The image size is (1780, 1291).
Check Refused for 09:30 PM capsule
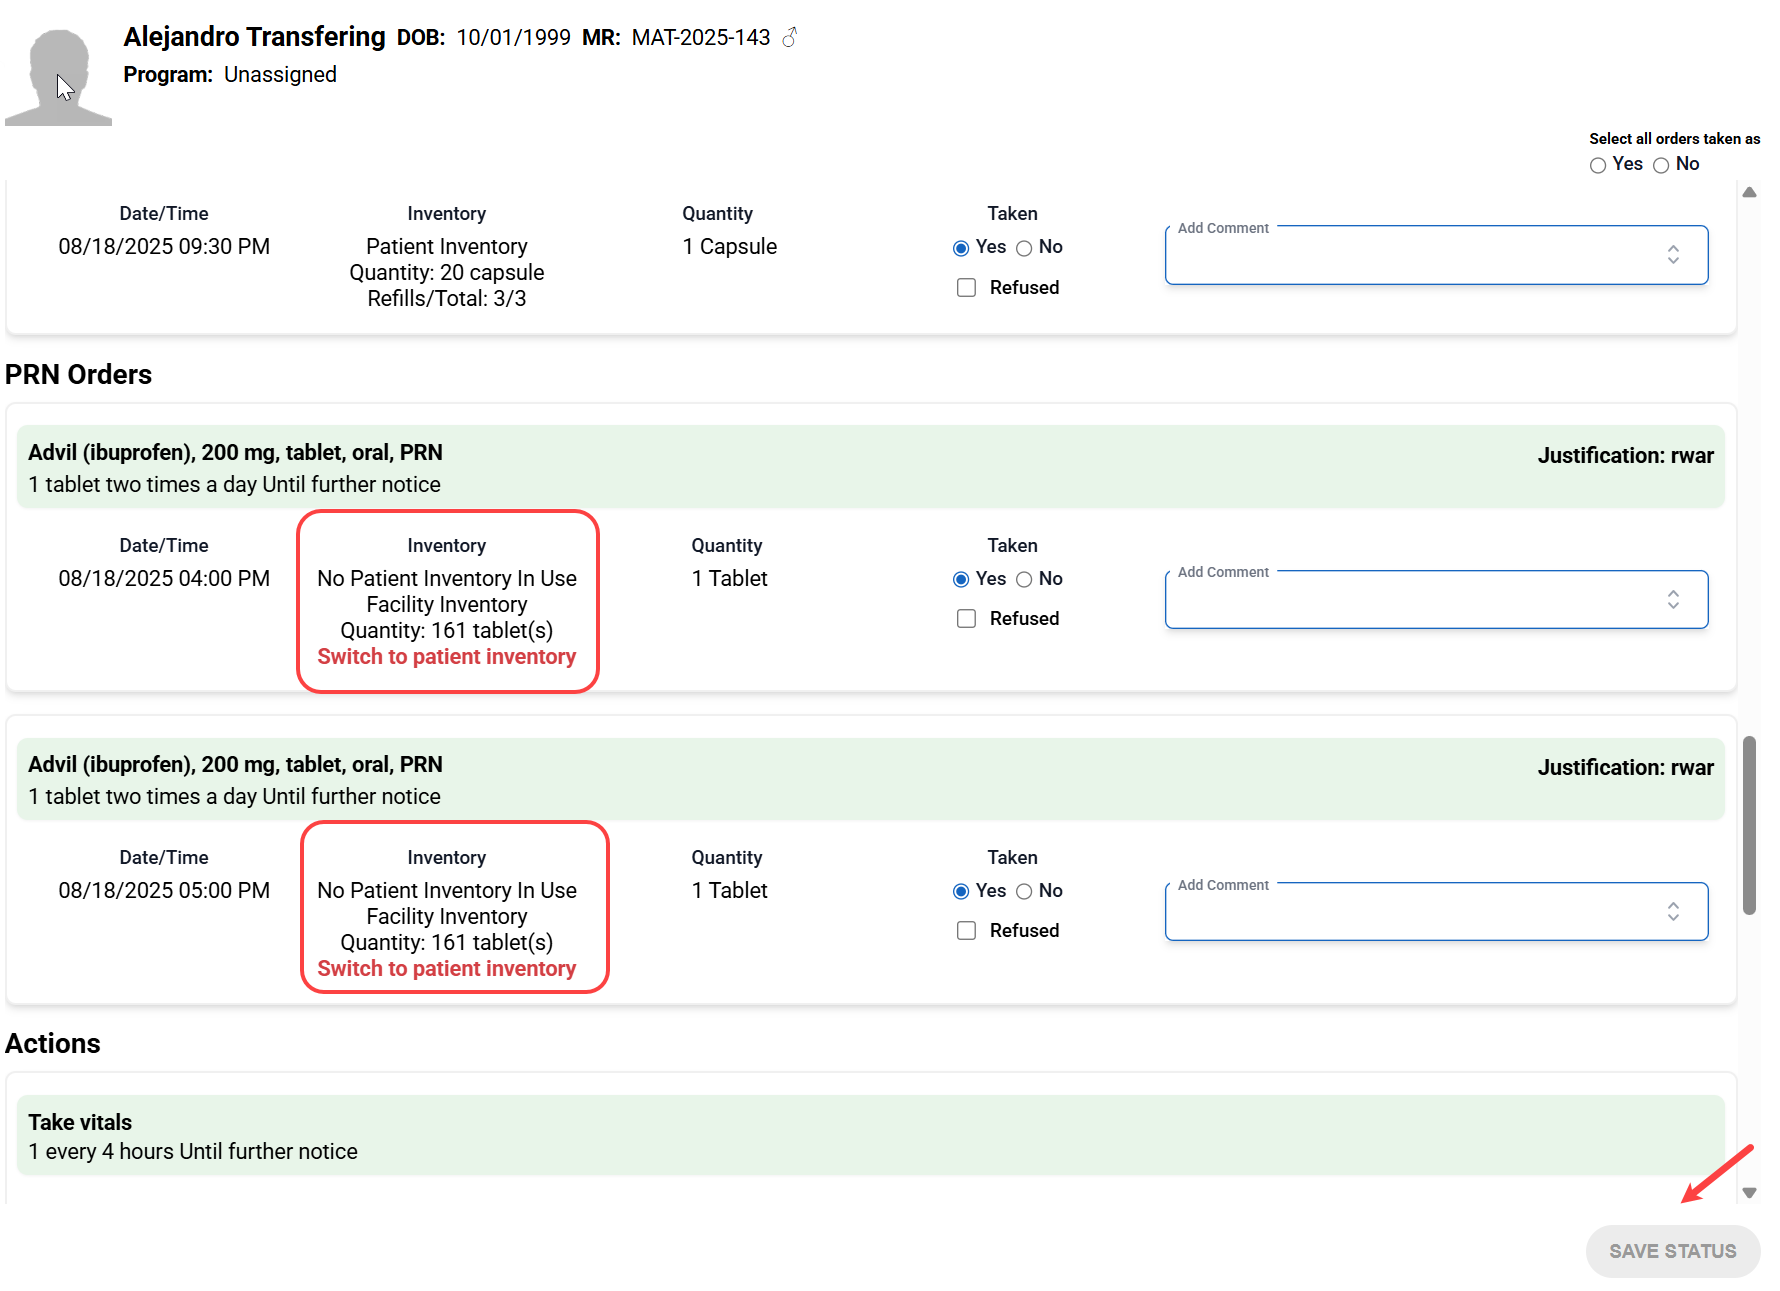(966, 288)
